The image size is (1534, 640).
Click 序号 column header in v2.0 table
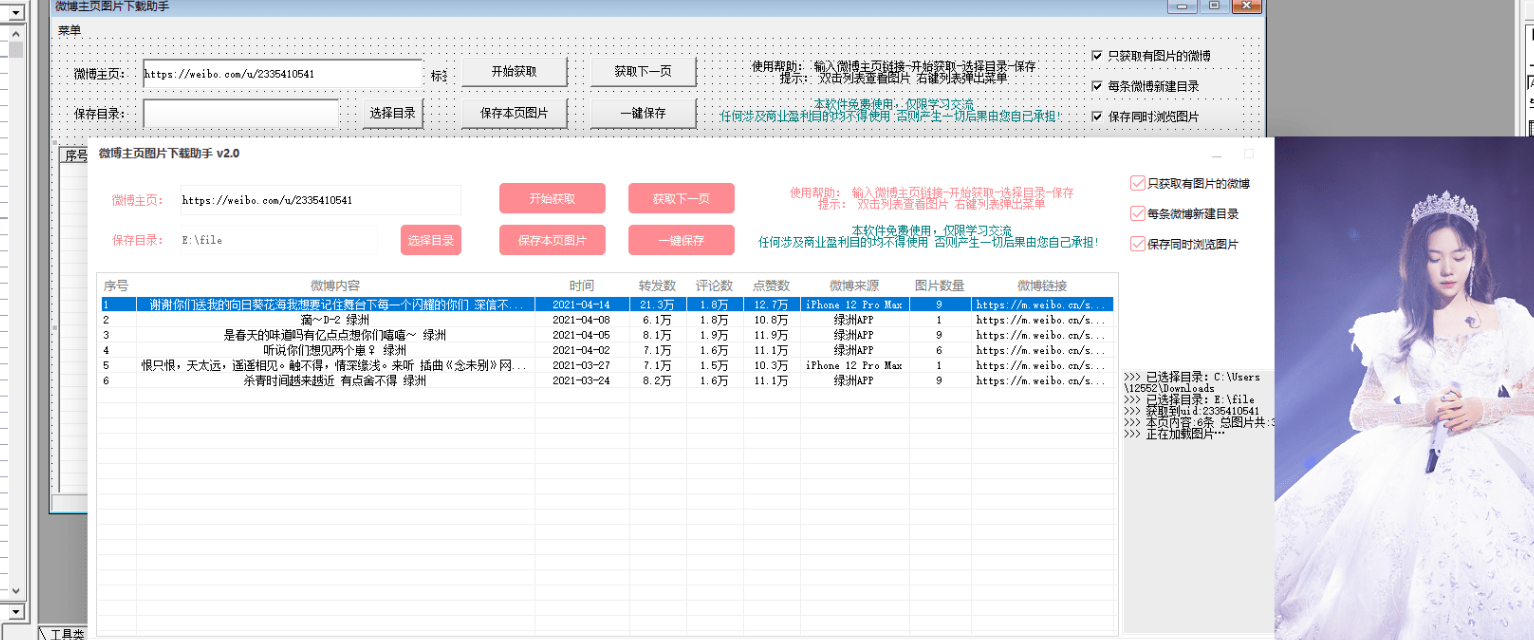pyautogui.click(x=116, y=285)
